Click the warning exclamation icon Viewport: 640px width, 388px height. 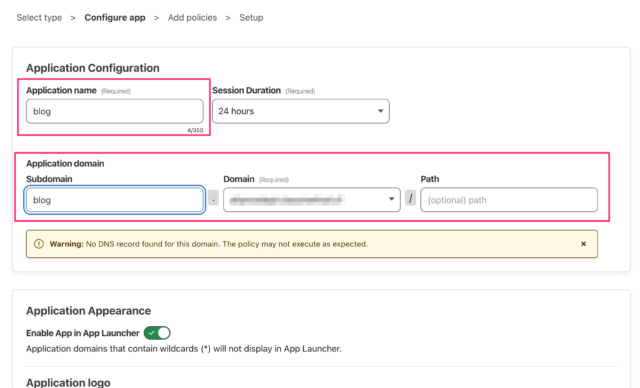tap(39, 244)
